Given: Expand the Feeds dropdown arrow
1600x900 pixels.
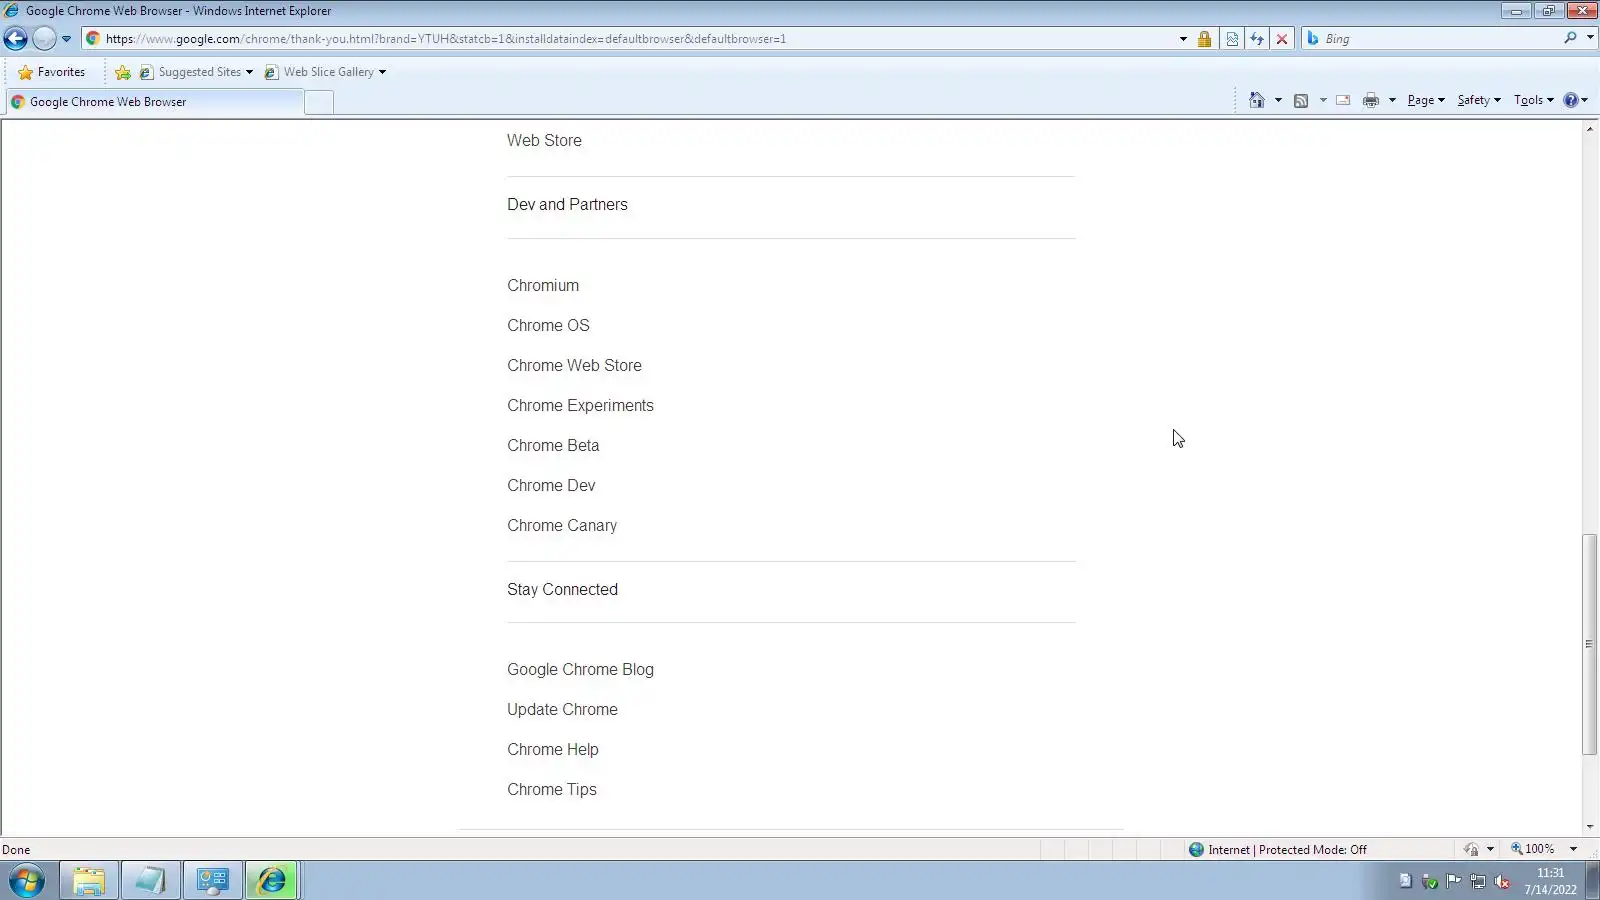Looking at the screenshot, I should click(1323, 100).
